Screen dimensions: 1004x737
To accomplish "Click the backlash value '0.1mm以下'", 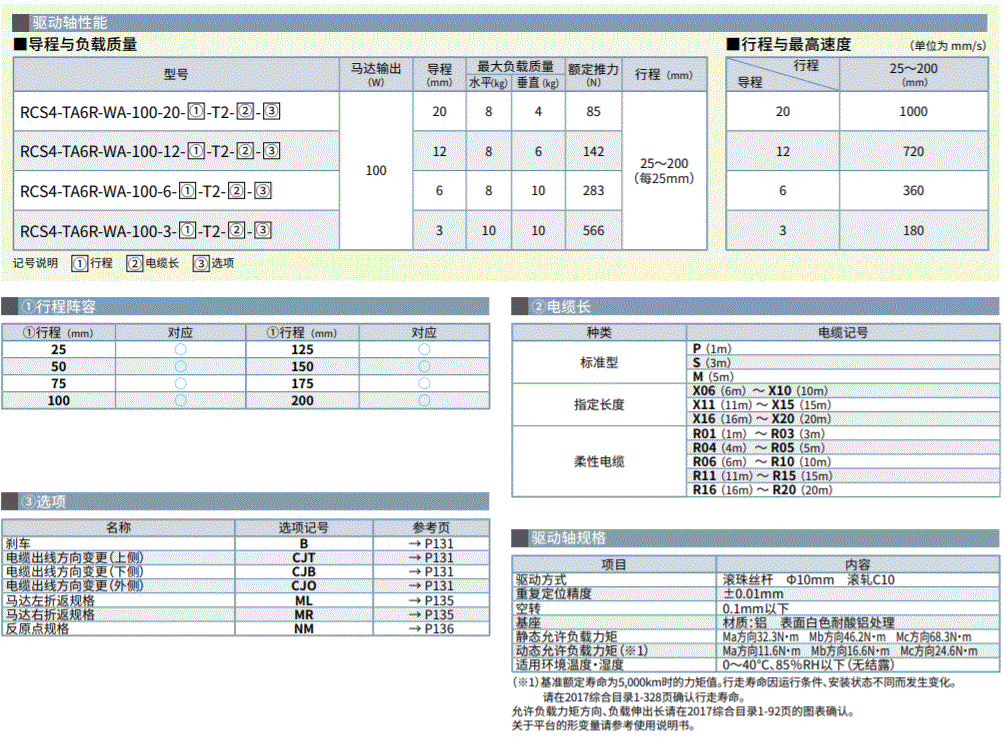I will 756,608.
